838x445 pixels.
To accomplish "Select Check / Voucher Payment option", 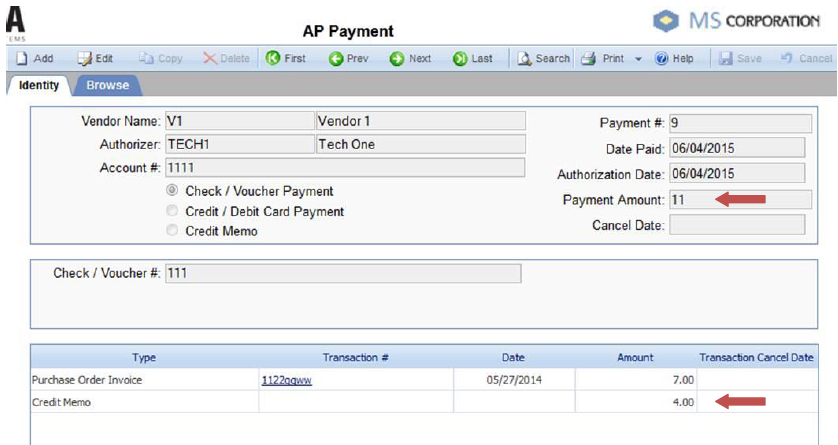I will [173, 191].
